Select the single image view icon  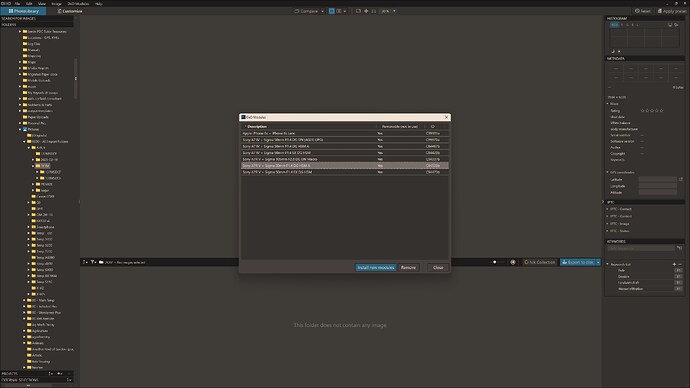click(331, 11)
